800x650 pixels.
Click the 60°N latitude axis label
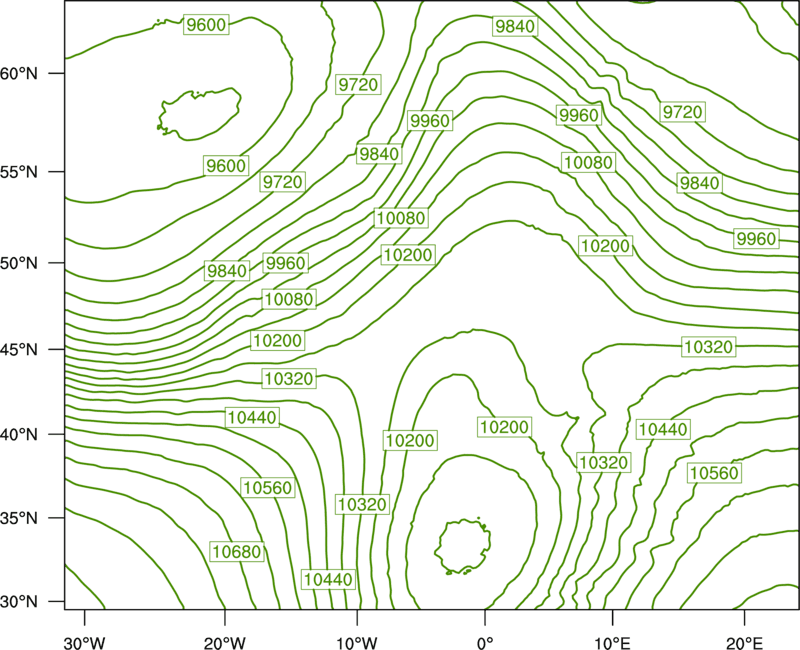click(x=19, y=74)
